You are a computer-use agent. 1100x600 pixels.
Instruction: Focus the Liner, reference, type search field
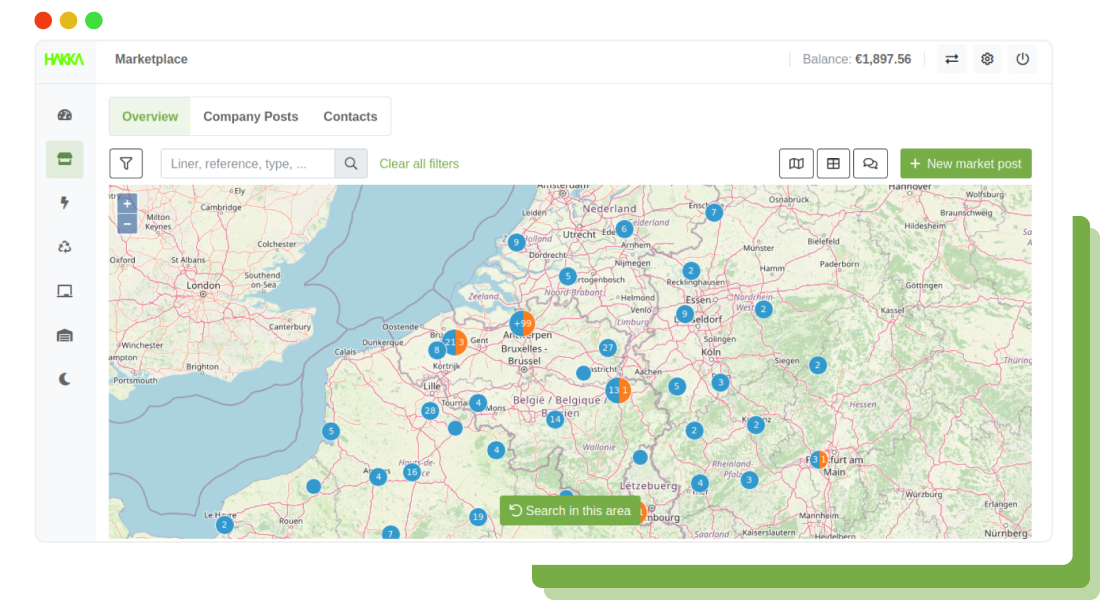[x=248, y=164]
